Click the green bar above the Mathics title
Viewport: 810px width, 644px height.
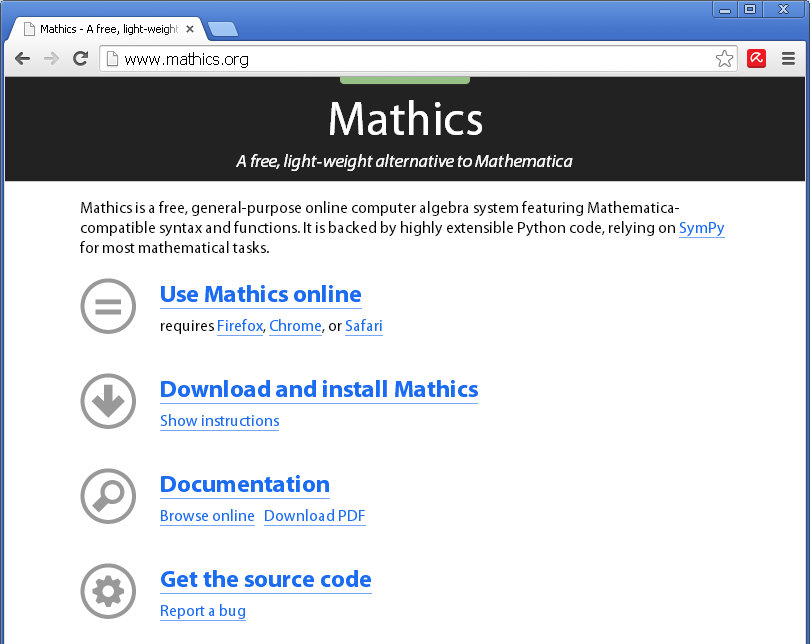click(x=404, y=80)
